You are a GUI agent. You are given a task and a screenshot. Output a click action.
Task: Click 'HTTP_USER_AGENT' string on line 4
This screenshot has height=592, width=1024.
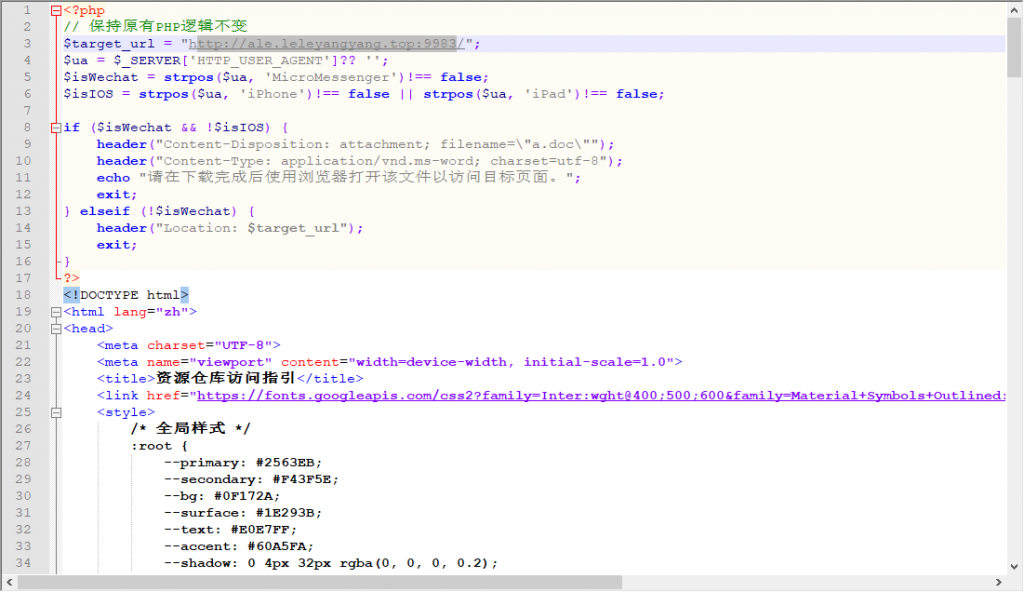point(263,61)
